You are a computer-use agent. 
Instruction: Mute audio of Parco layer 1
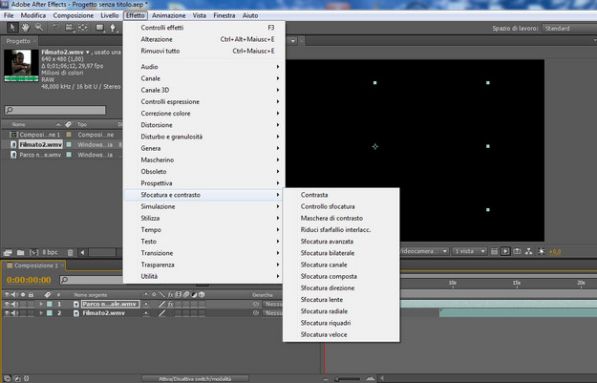[x=14, y=304]
